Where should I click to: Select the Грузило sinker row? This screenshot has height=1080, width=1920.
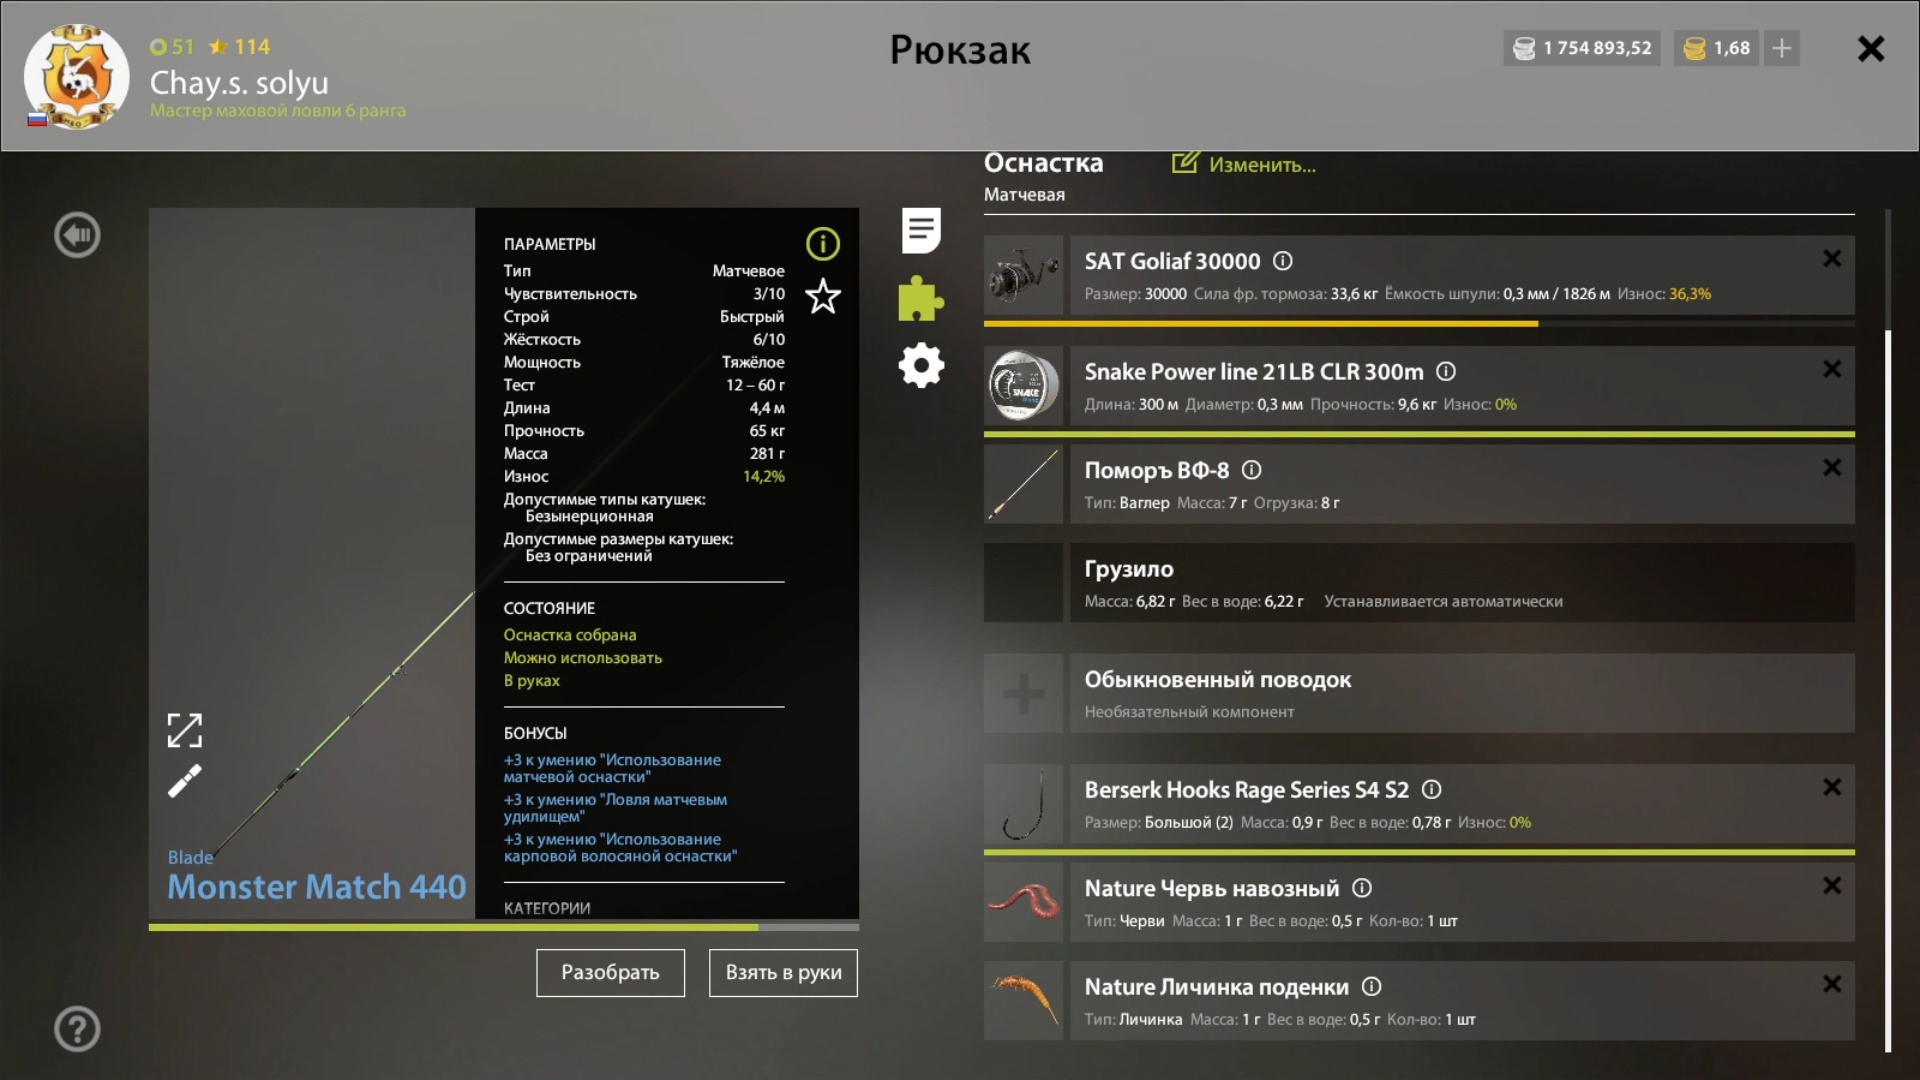click(x=1462, y=583)
